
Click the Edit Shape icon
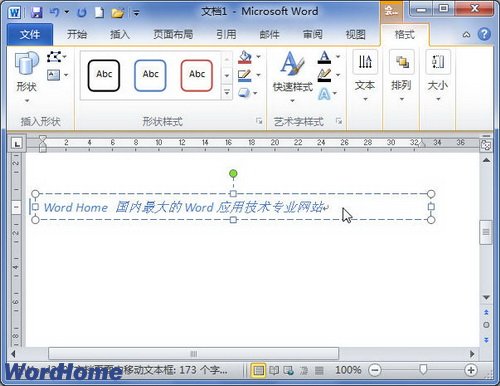54,57
